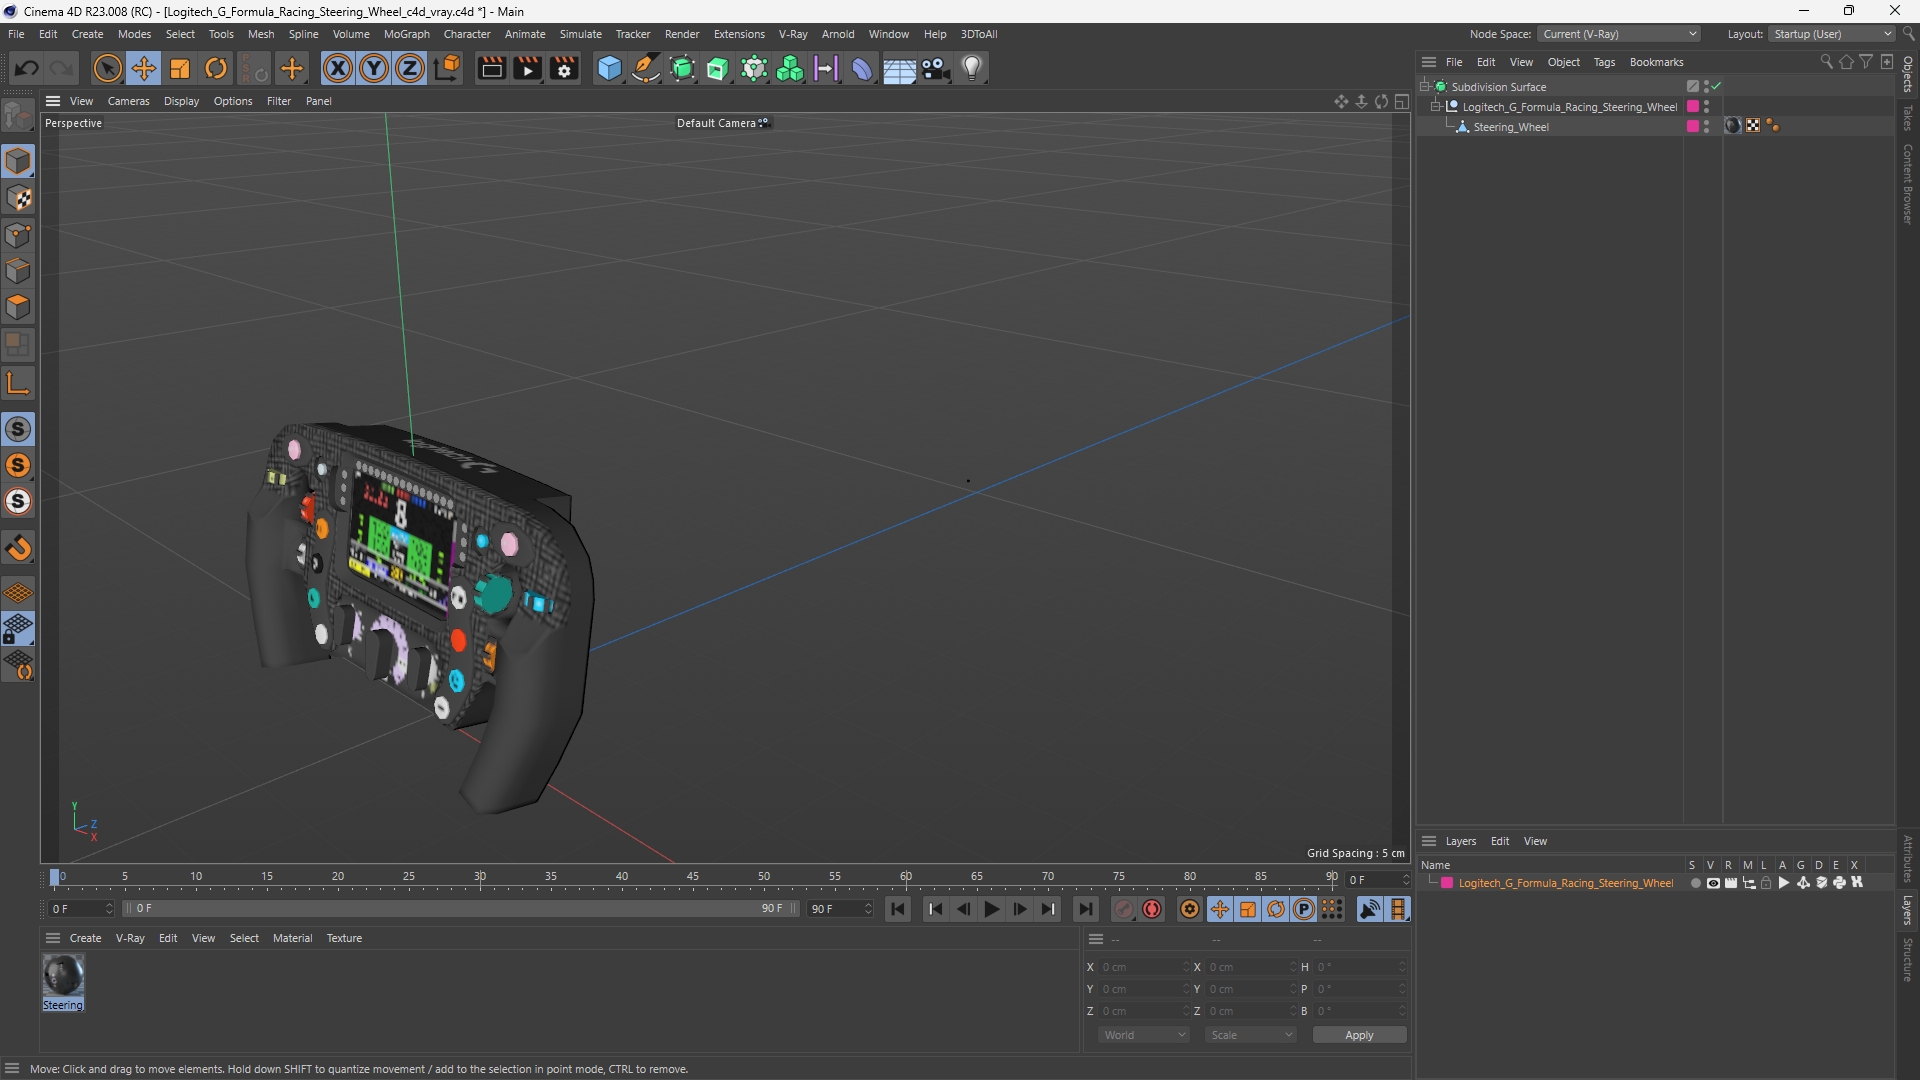This screenshot has width=1920, height=1080.
Task: Record active objects keyframe
Action: (x=1124, y=909)
